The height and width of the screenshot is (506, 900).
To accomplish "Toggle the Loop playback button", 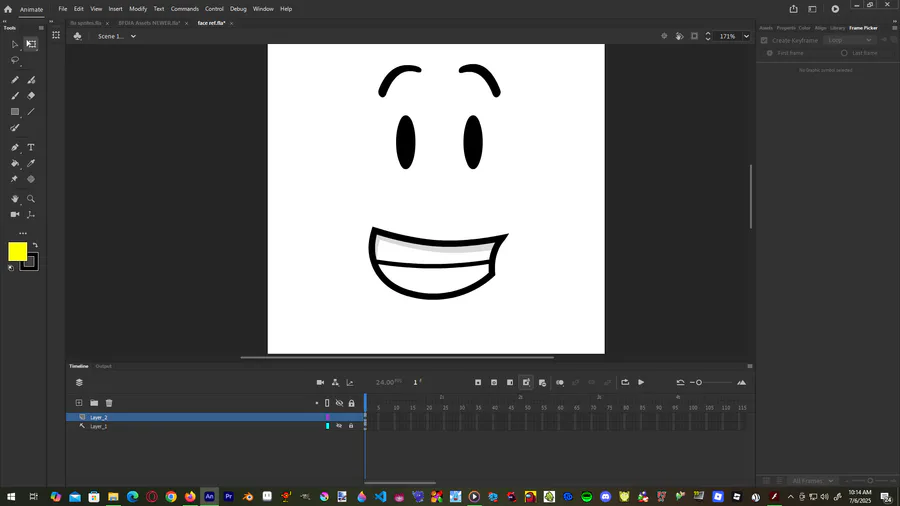I will coord(625,383).
